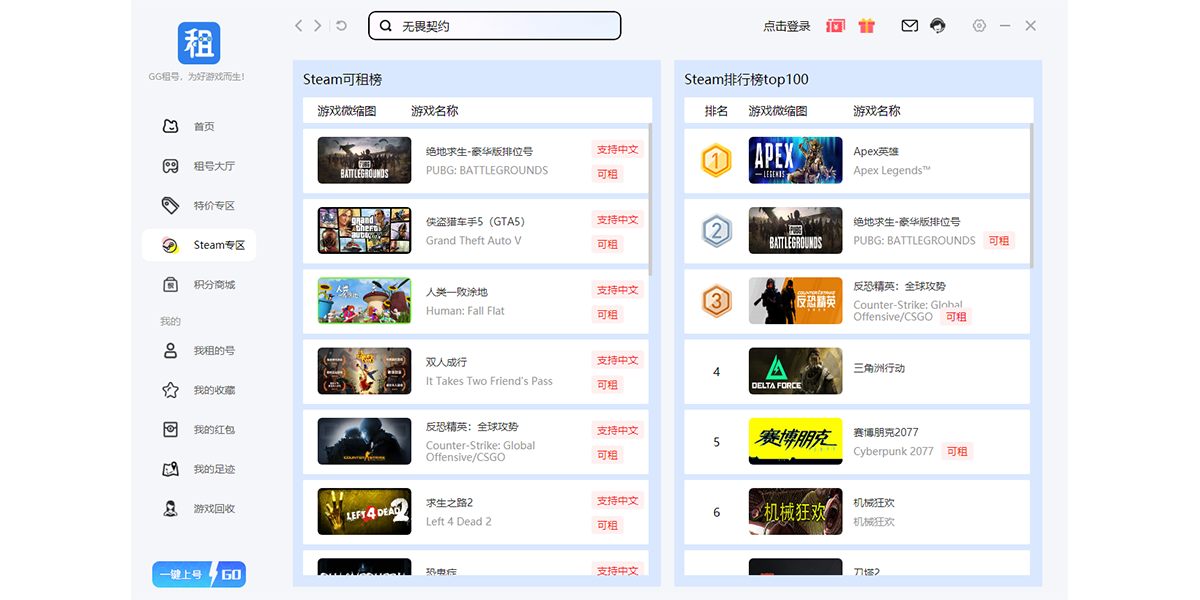Click 可租 tag beside Cyberpunk 2077
The height and width of the screenshot is (600, 1200).
point(957,451)
